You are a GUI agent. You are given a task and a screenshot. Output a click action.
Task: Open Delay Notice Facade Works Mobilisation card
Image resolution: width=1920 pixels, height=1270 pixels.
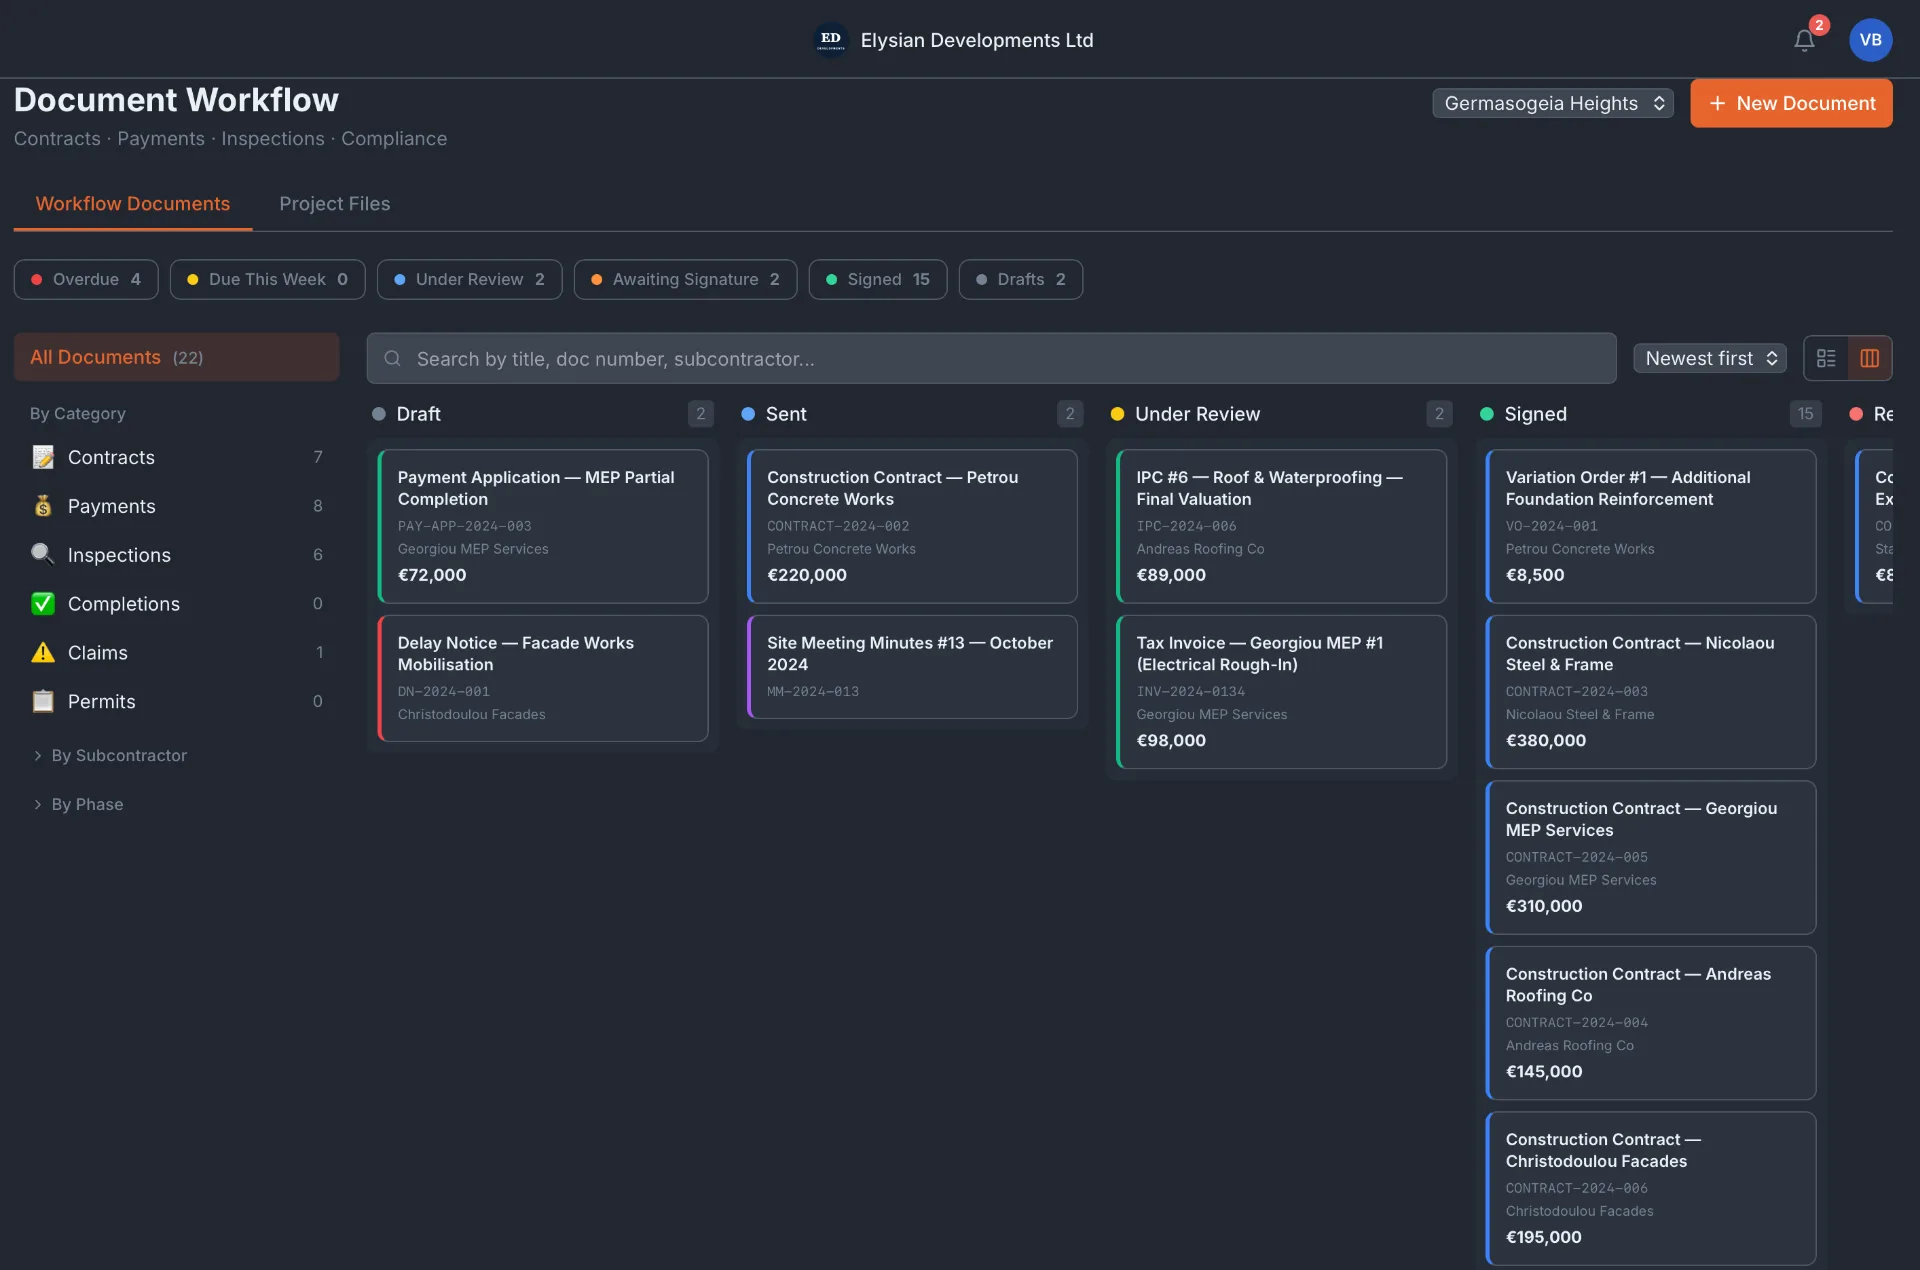click(543, 678)
